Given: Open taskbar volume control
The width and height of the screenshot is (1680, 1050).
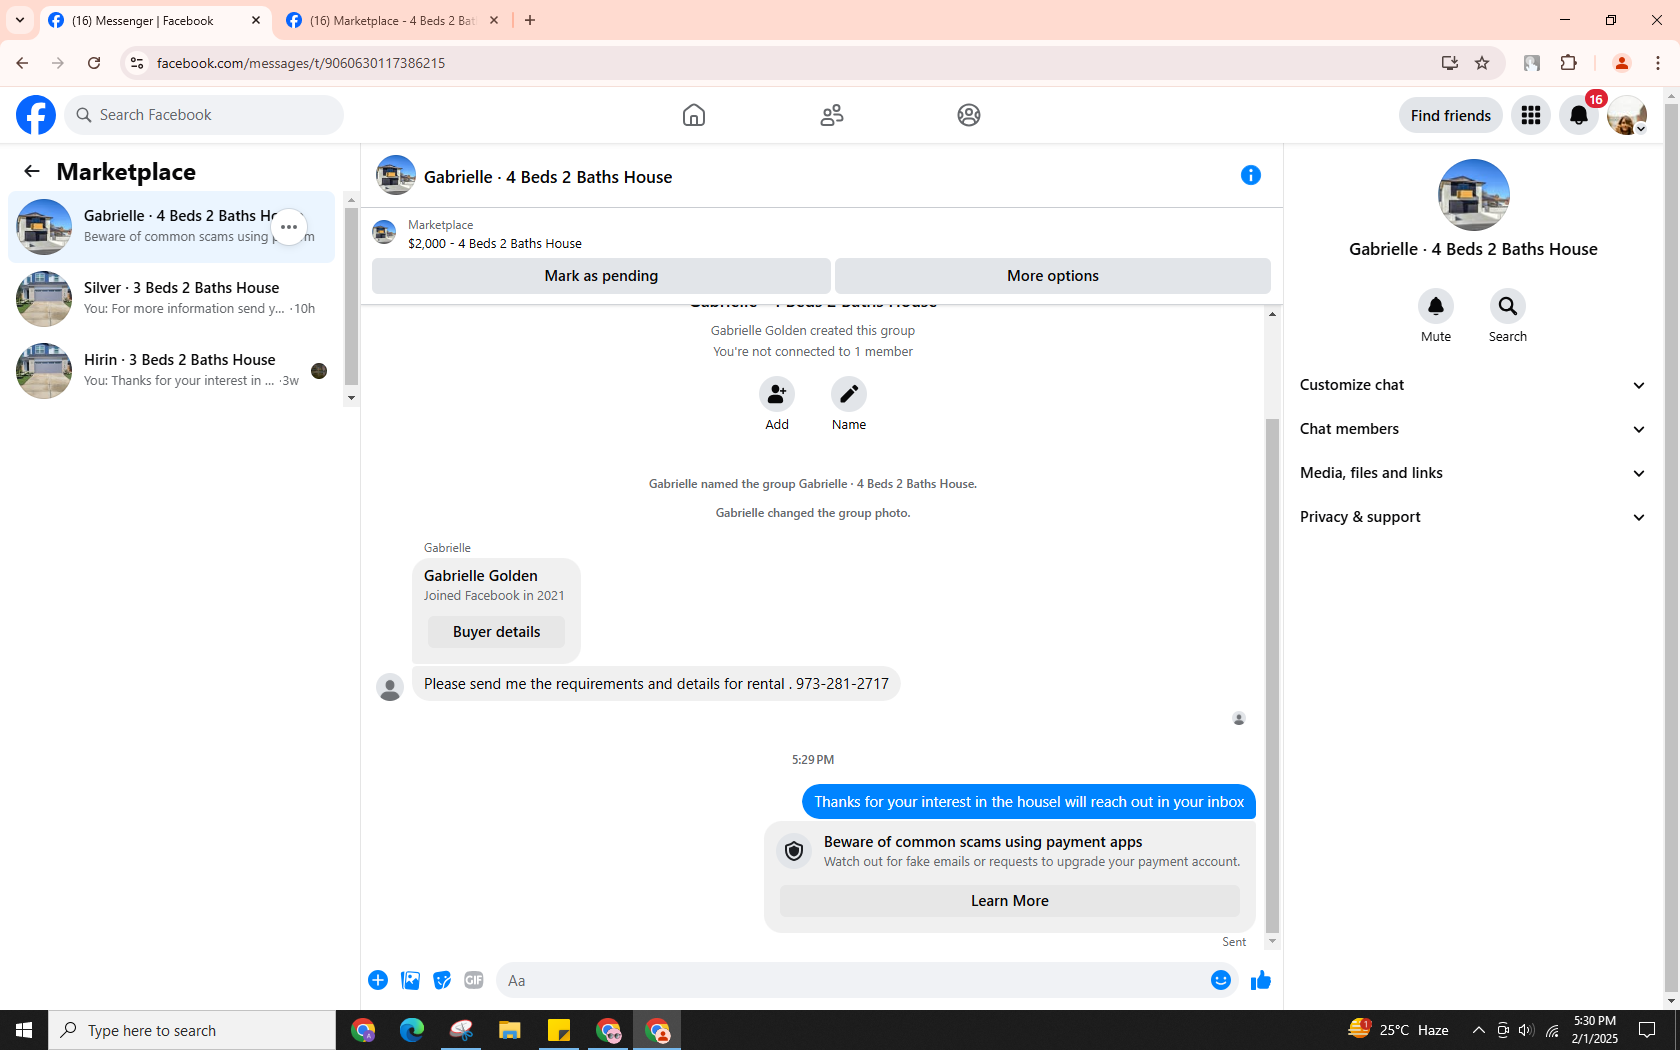Looking at the screenshot, I should coord(1525,1030).
